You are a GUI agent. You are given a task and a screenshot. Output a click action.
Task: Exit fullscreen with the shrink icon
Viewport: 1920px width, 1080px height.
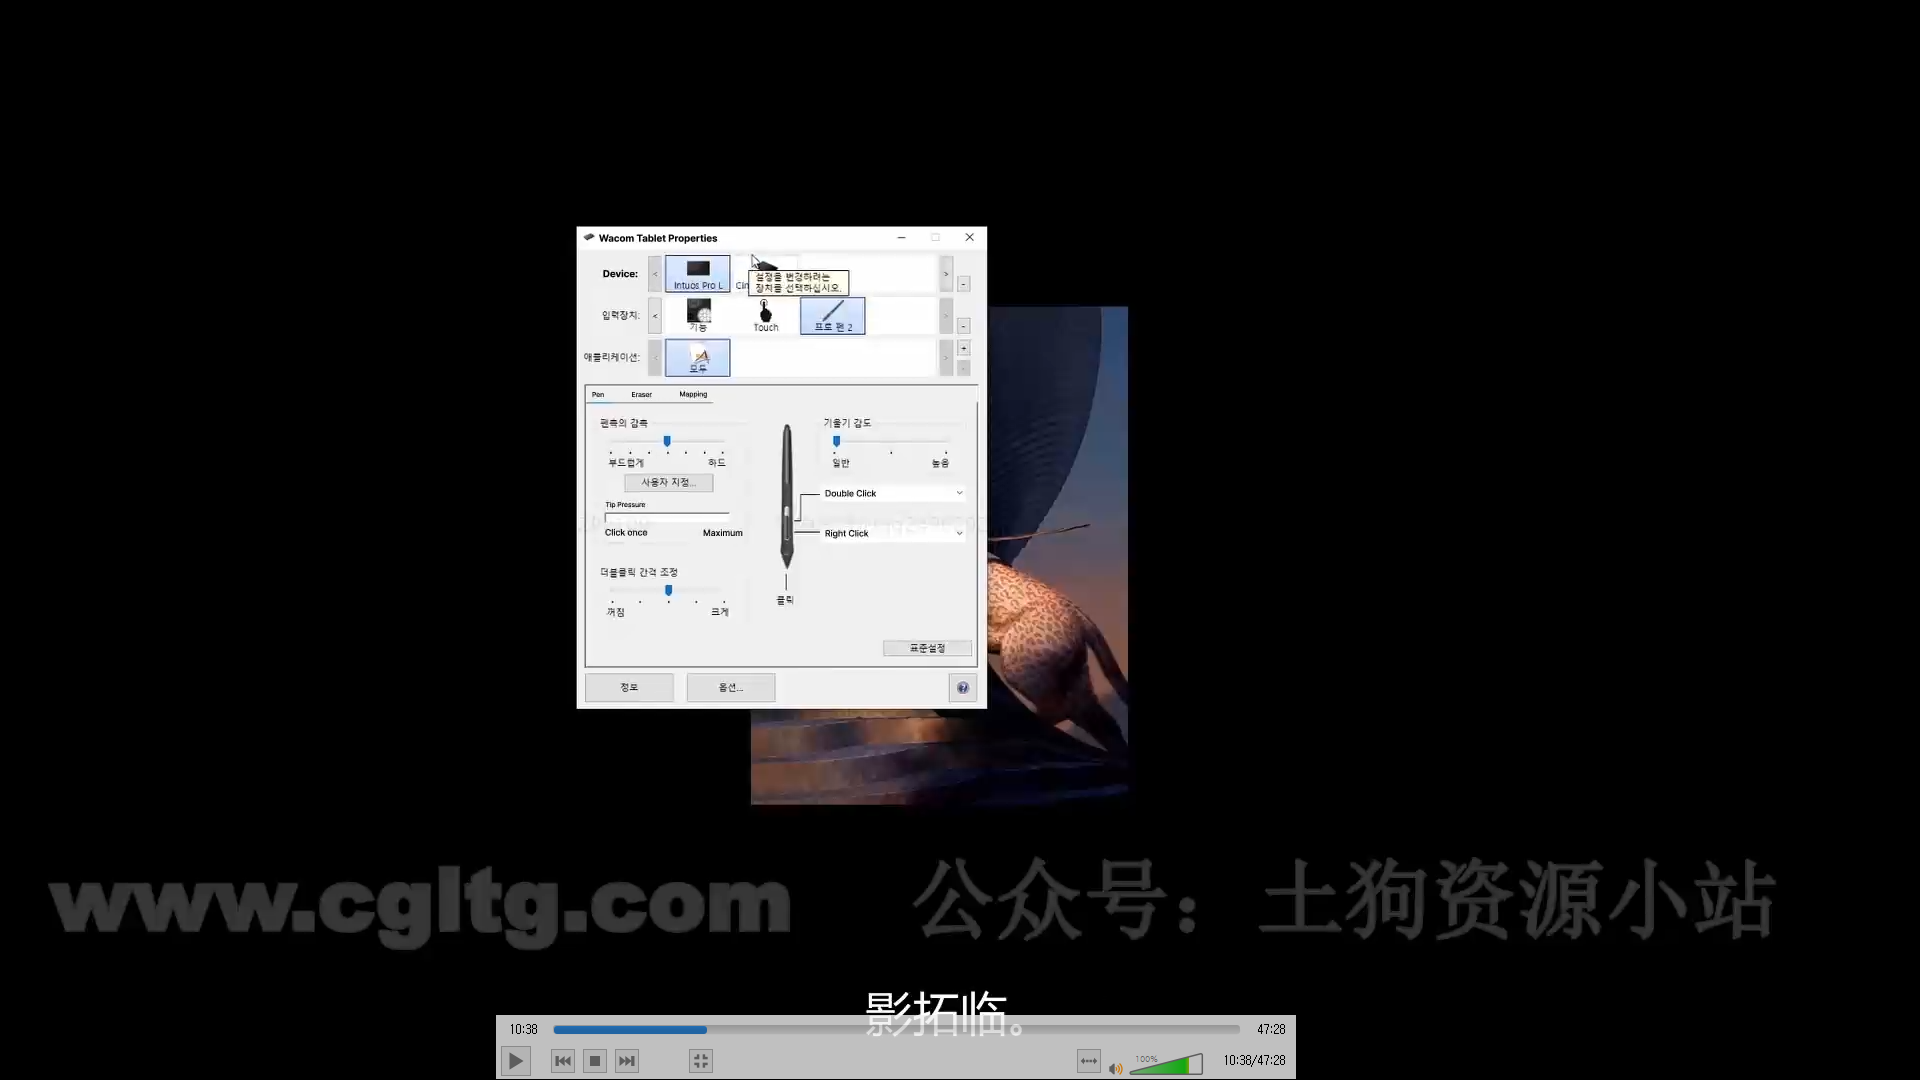700,1061
